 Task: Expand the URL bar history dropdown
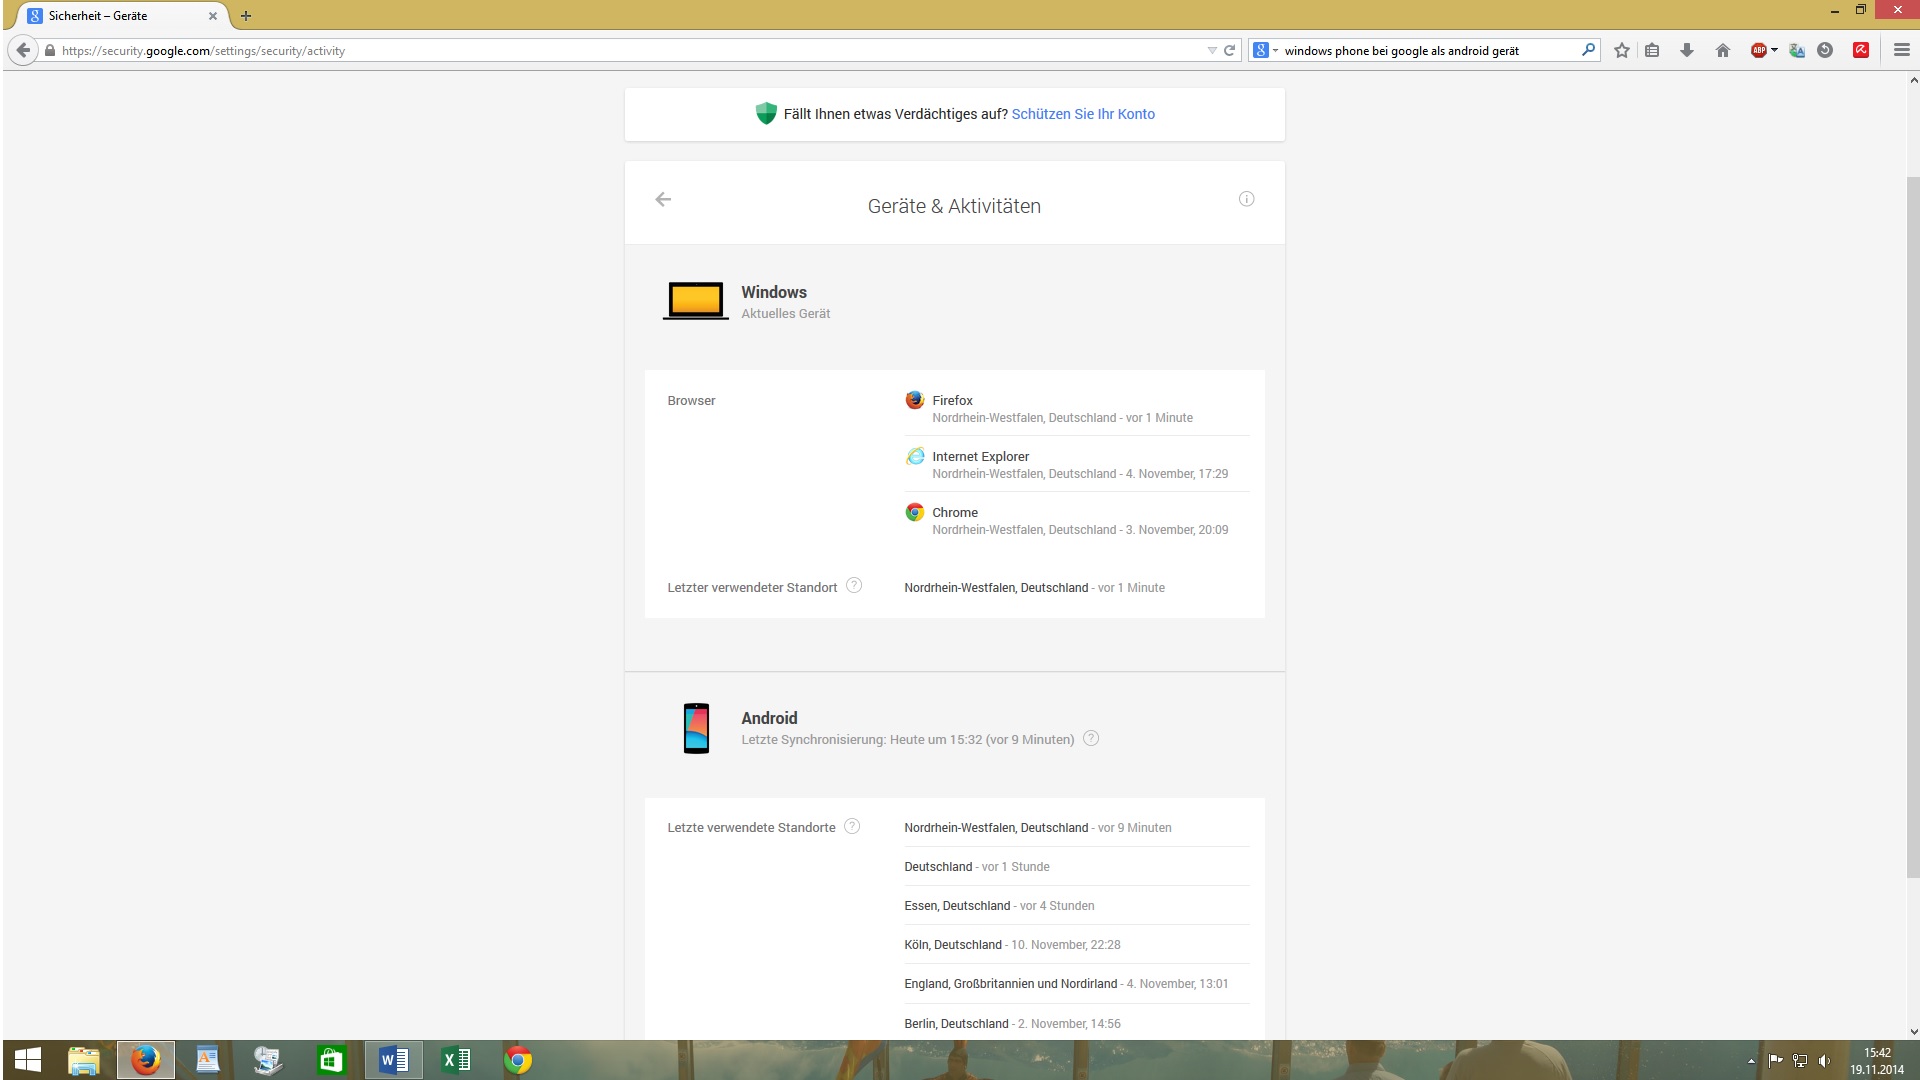point(1212,50)
